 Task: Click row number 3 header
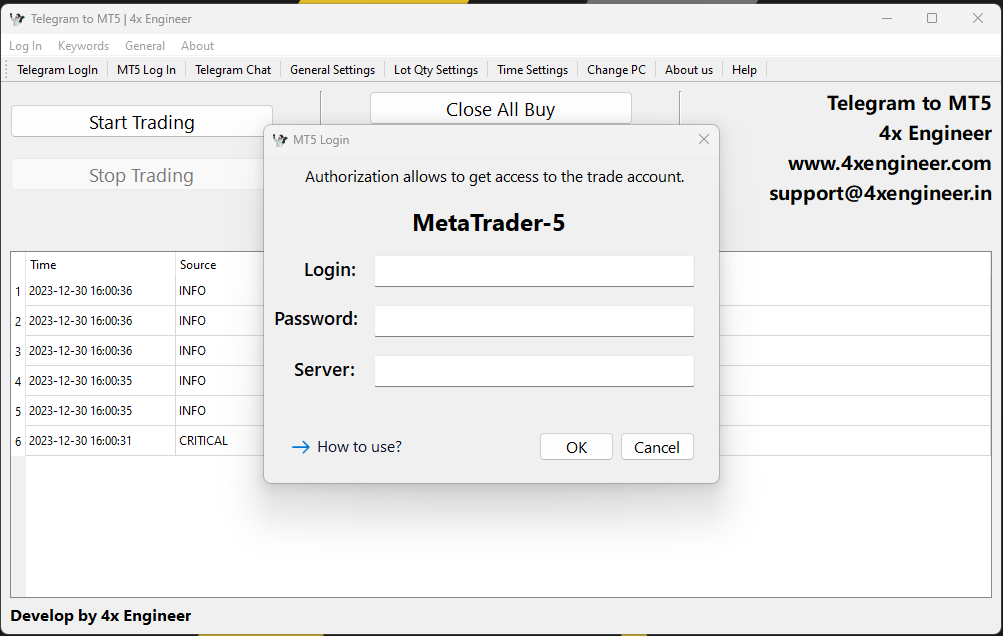(18, 351)
